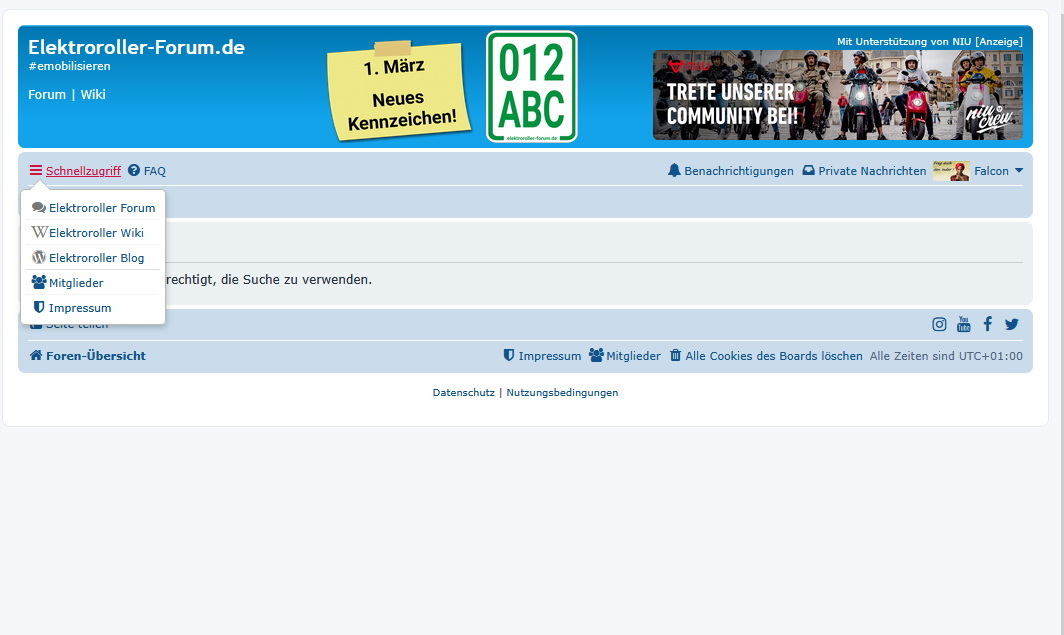The image size is (1064, 635).
Task: Click the 012 ABC license plate logo
Action: (531, 87)
